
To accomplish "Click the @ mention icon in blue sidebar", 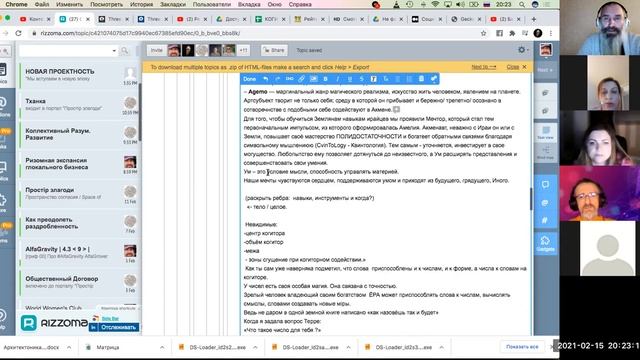I will coord(545,203).
